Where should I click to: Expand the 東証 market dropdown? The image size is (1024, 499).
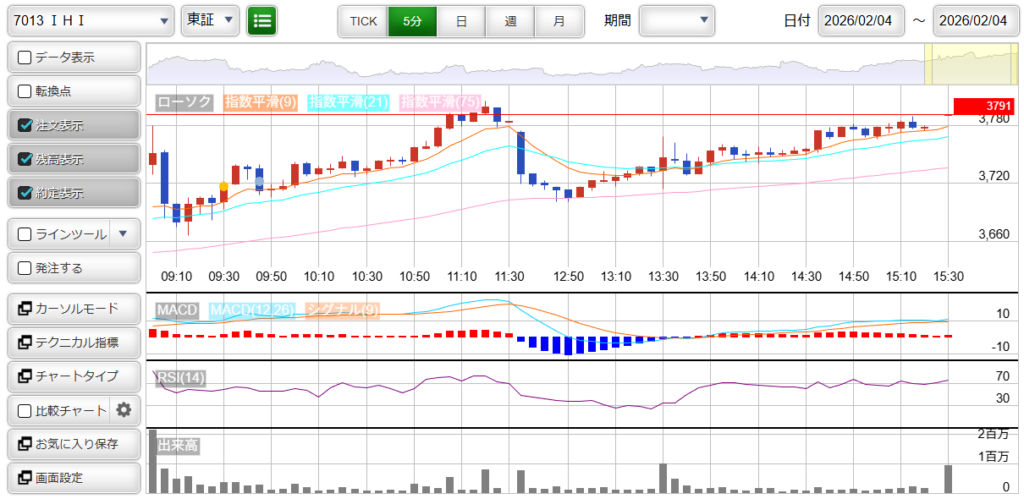click(x=211, y=20)
